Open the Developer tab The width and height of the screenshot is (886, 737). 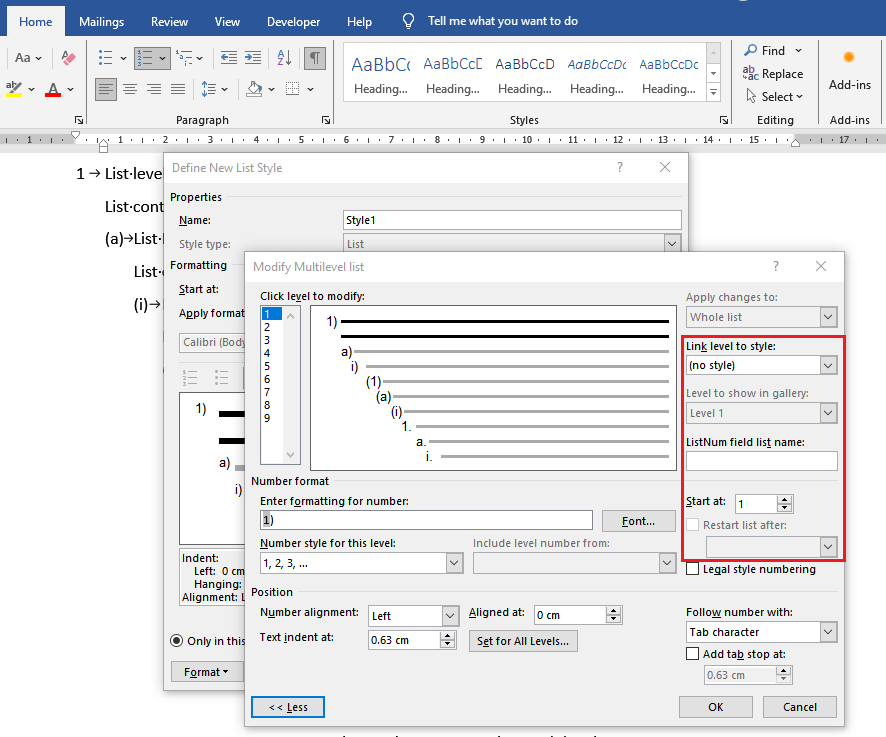tap(293, 21)
